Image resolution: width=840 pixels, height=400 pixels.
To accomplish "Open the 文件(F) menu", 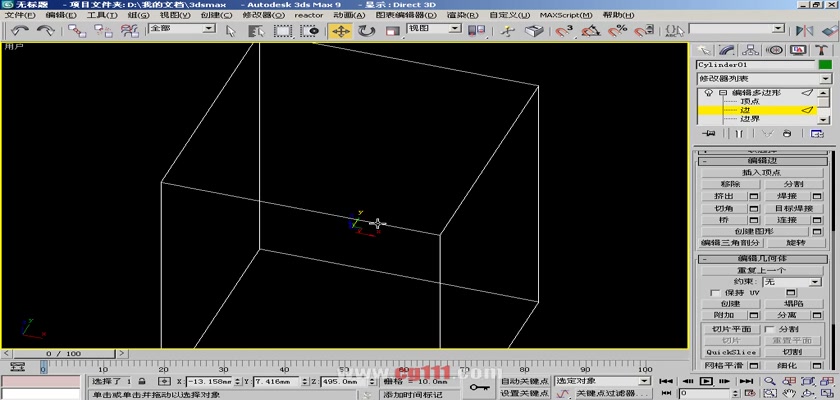I will point(20,15).
